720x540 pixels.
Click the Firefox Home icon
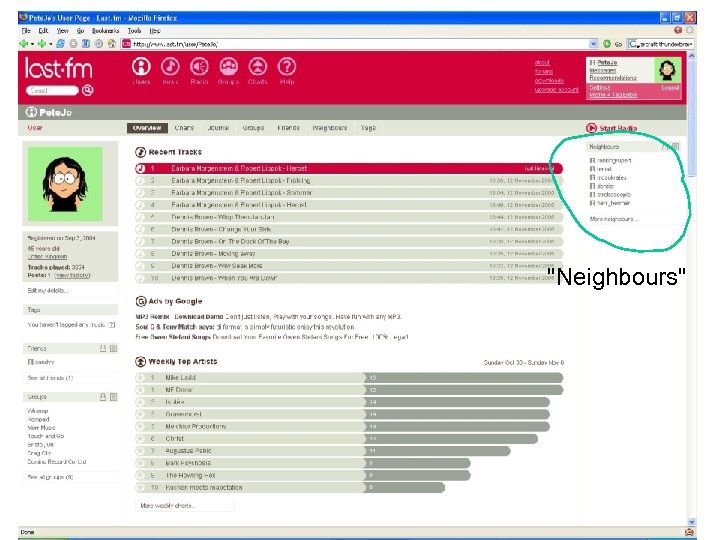click(x=111, y=44)
